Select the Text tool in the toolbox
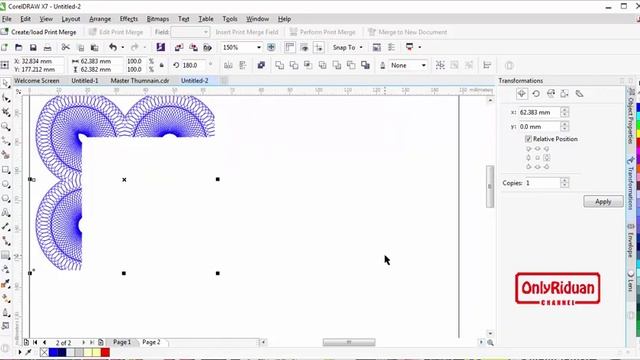Viewport: 640px width, 360px height. (x=6, y=213)
